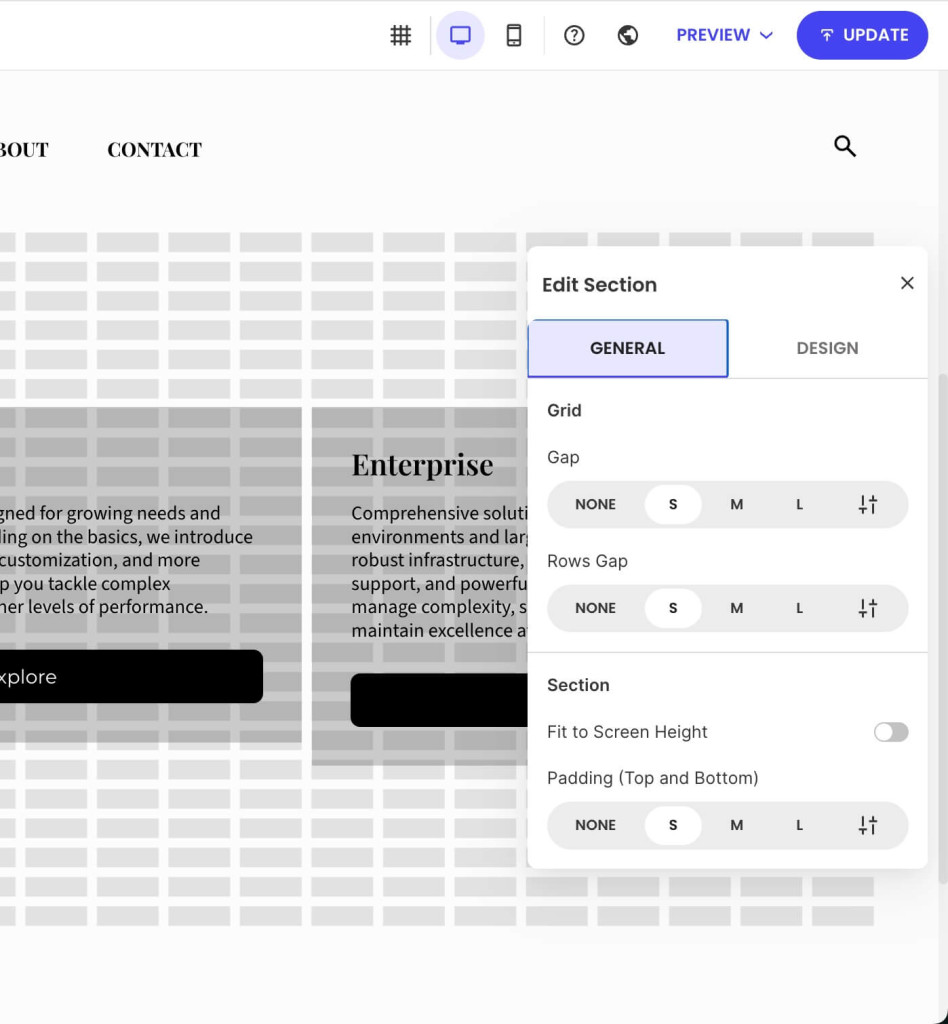Viewport: 948px width, 1024px height.
Task: Switch to desktop view icon
Action: pos(460,35)
